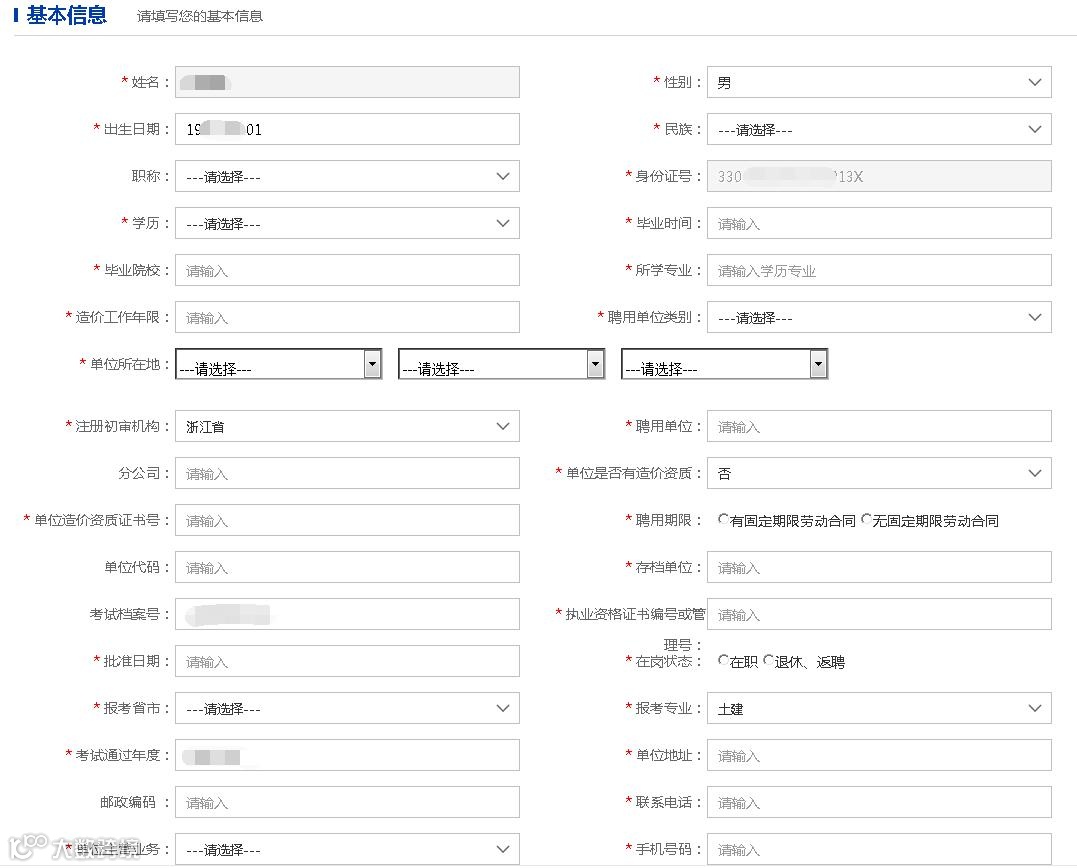The image size is (1077, 868).
Task: Select 有固定期限劳动合同 radio option
Action: 723,519
